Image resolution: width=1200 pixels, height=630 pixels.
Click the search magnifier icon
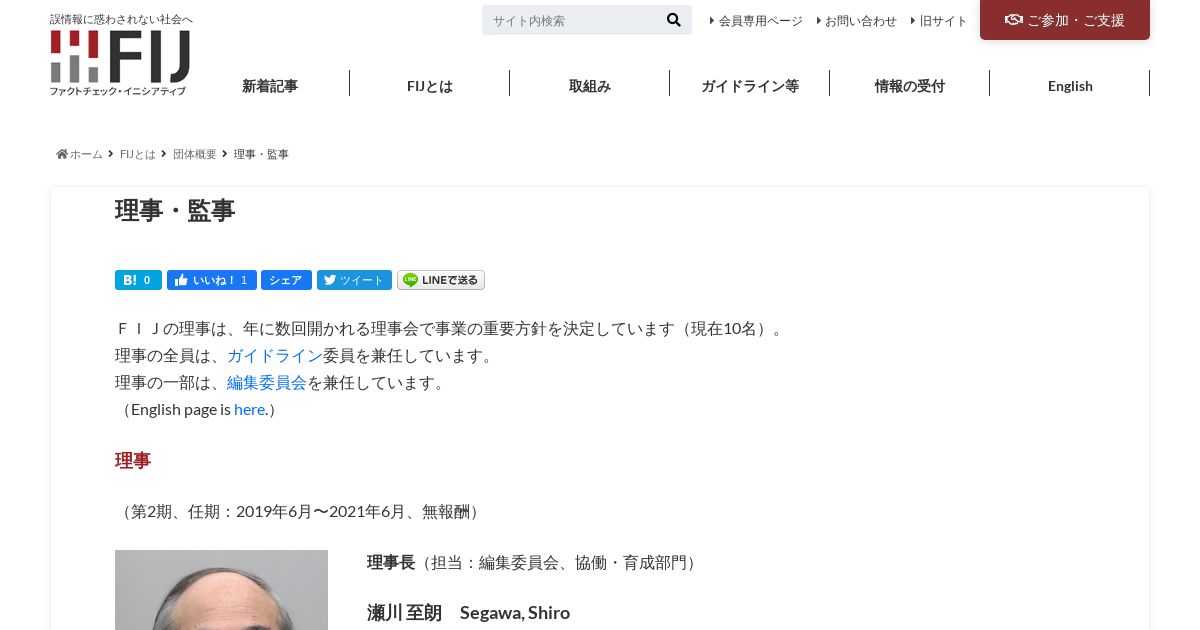674,20
